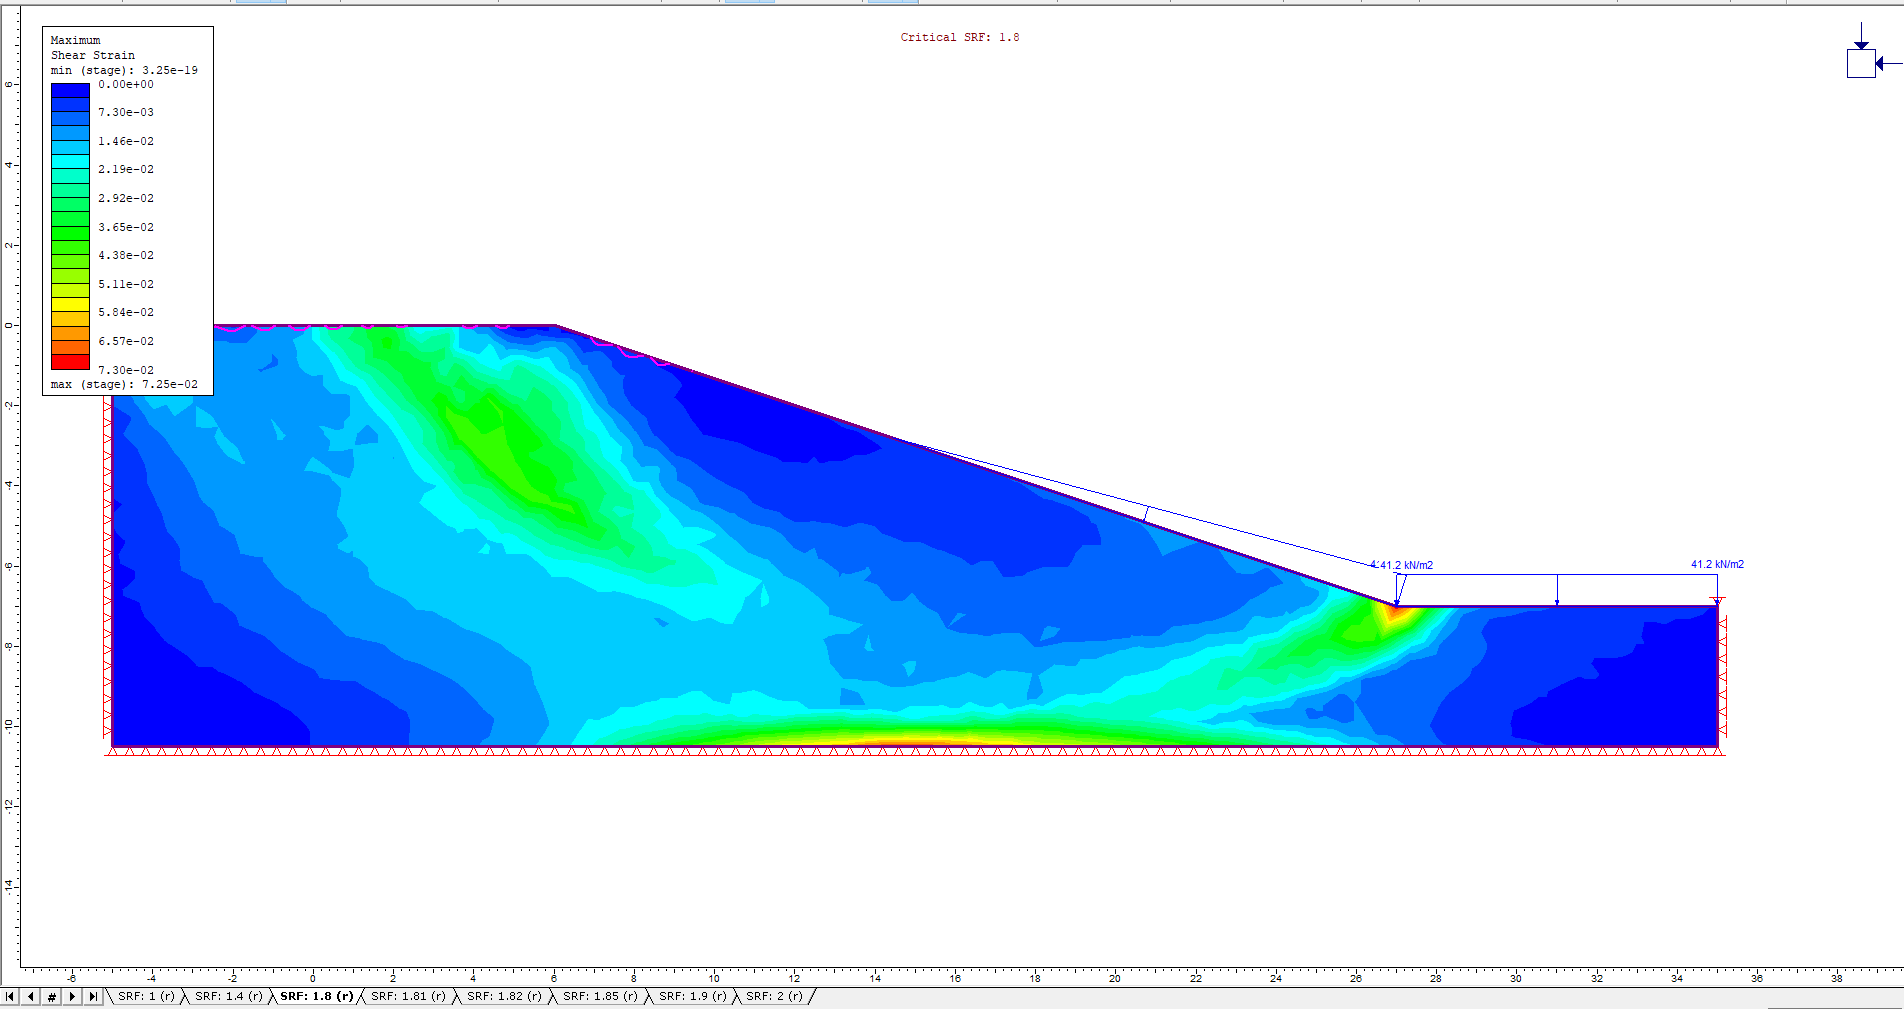Select the SRF: 1.8 (r) tab
Viewport: 1904px width, 1009px height.
tap(316, 996)
